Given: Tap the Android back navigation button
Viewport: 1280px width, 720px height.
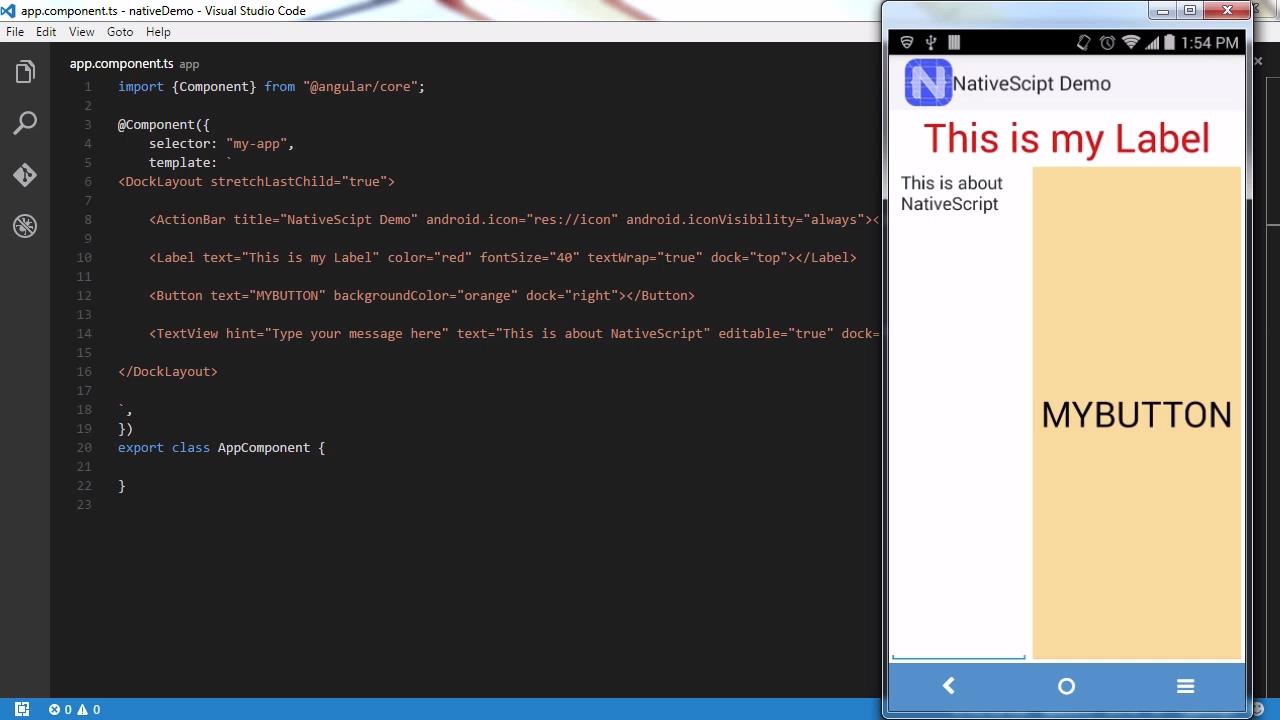Looking at the screenshot, I should (x=948, y=686).
